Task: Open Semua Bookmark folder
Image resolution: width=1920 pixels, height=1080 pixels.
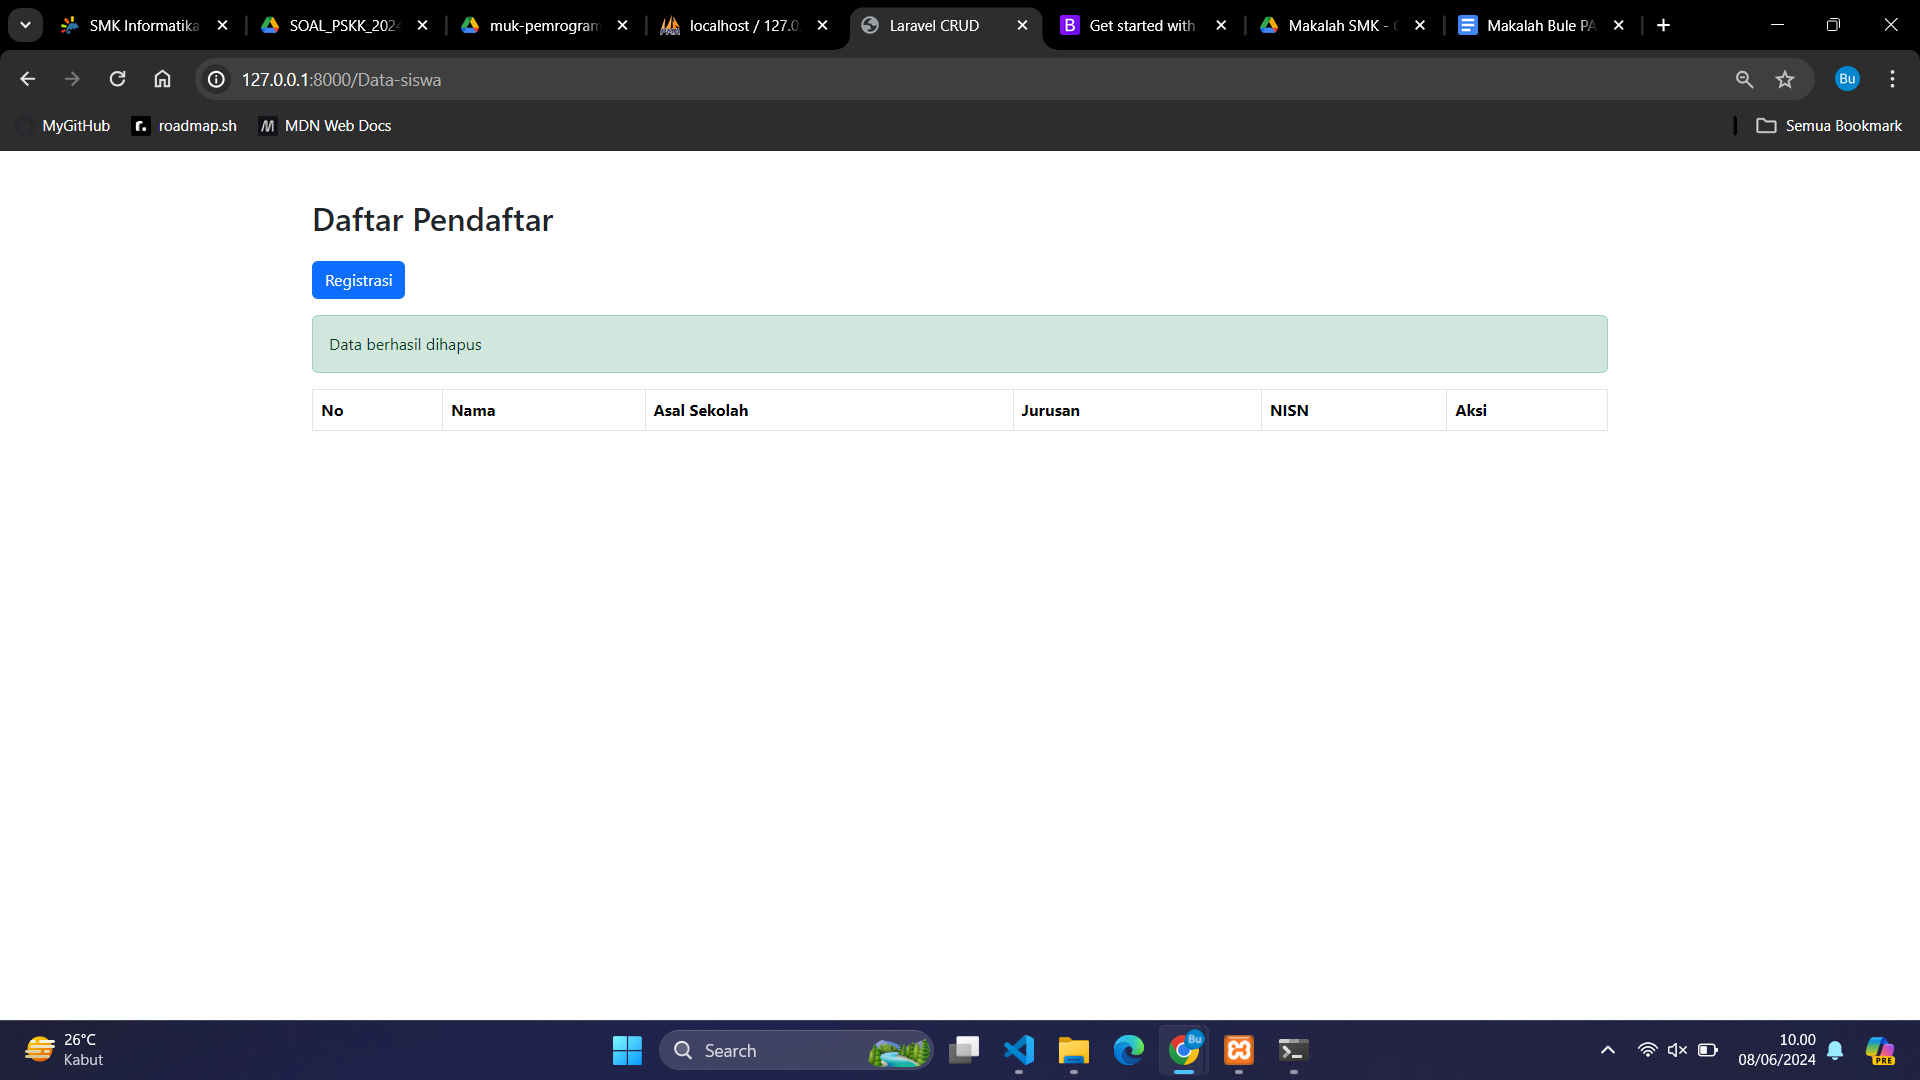Action: 1829,126
